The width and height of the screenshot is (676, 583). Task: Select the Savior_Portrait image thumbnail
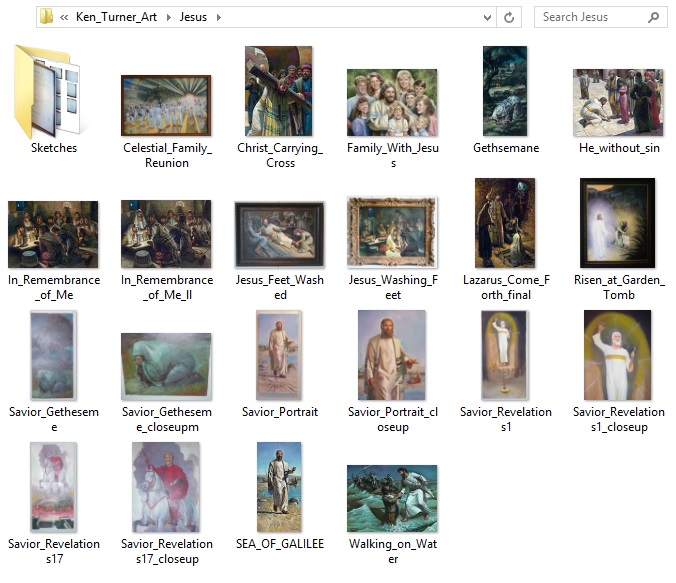coord(279,355)
